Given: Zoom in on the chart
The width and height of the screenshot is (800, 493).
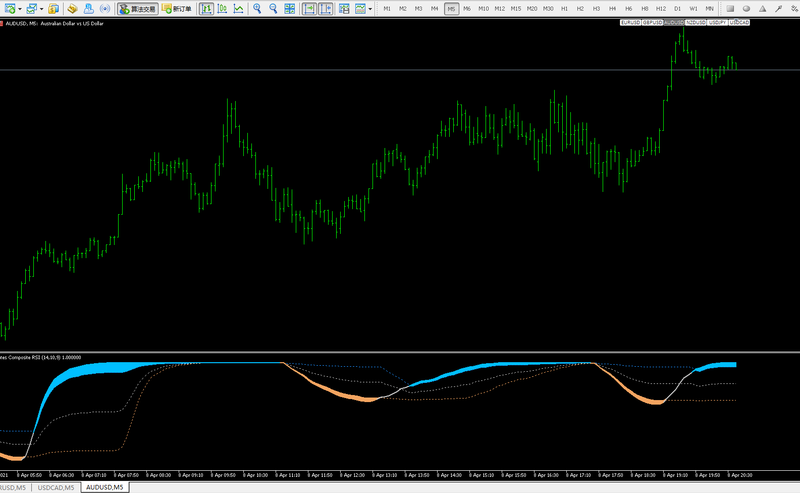Looking at the screenshot, I should (x=257, y=8).
